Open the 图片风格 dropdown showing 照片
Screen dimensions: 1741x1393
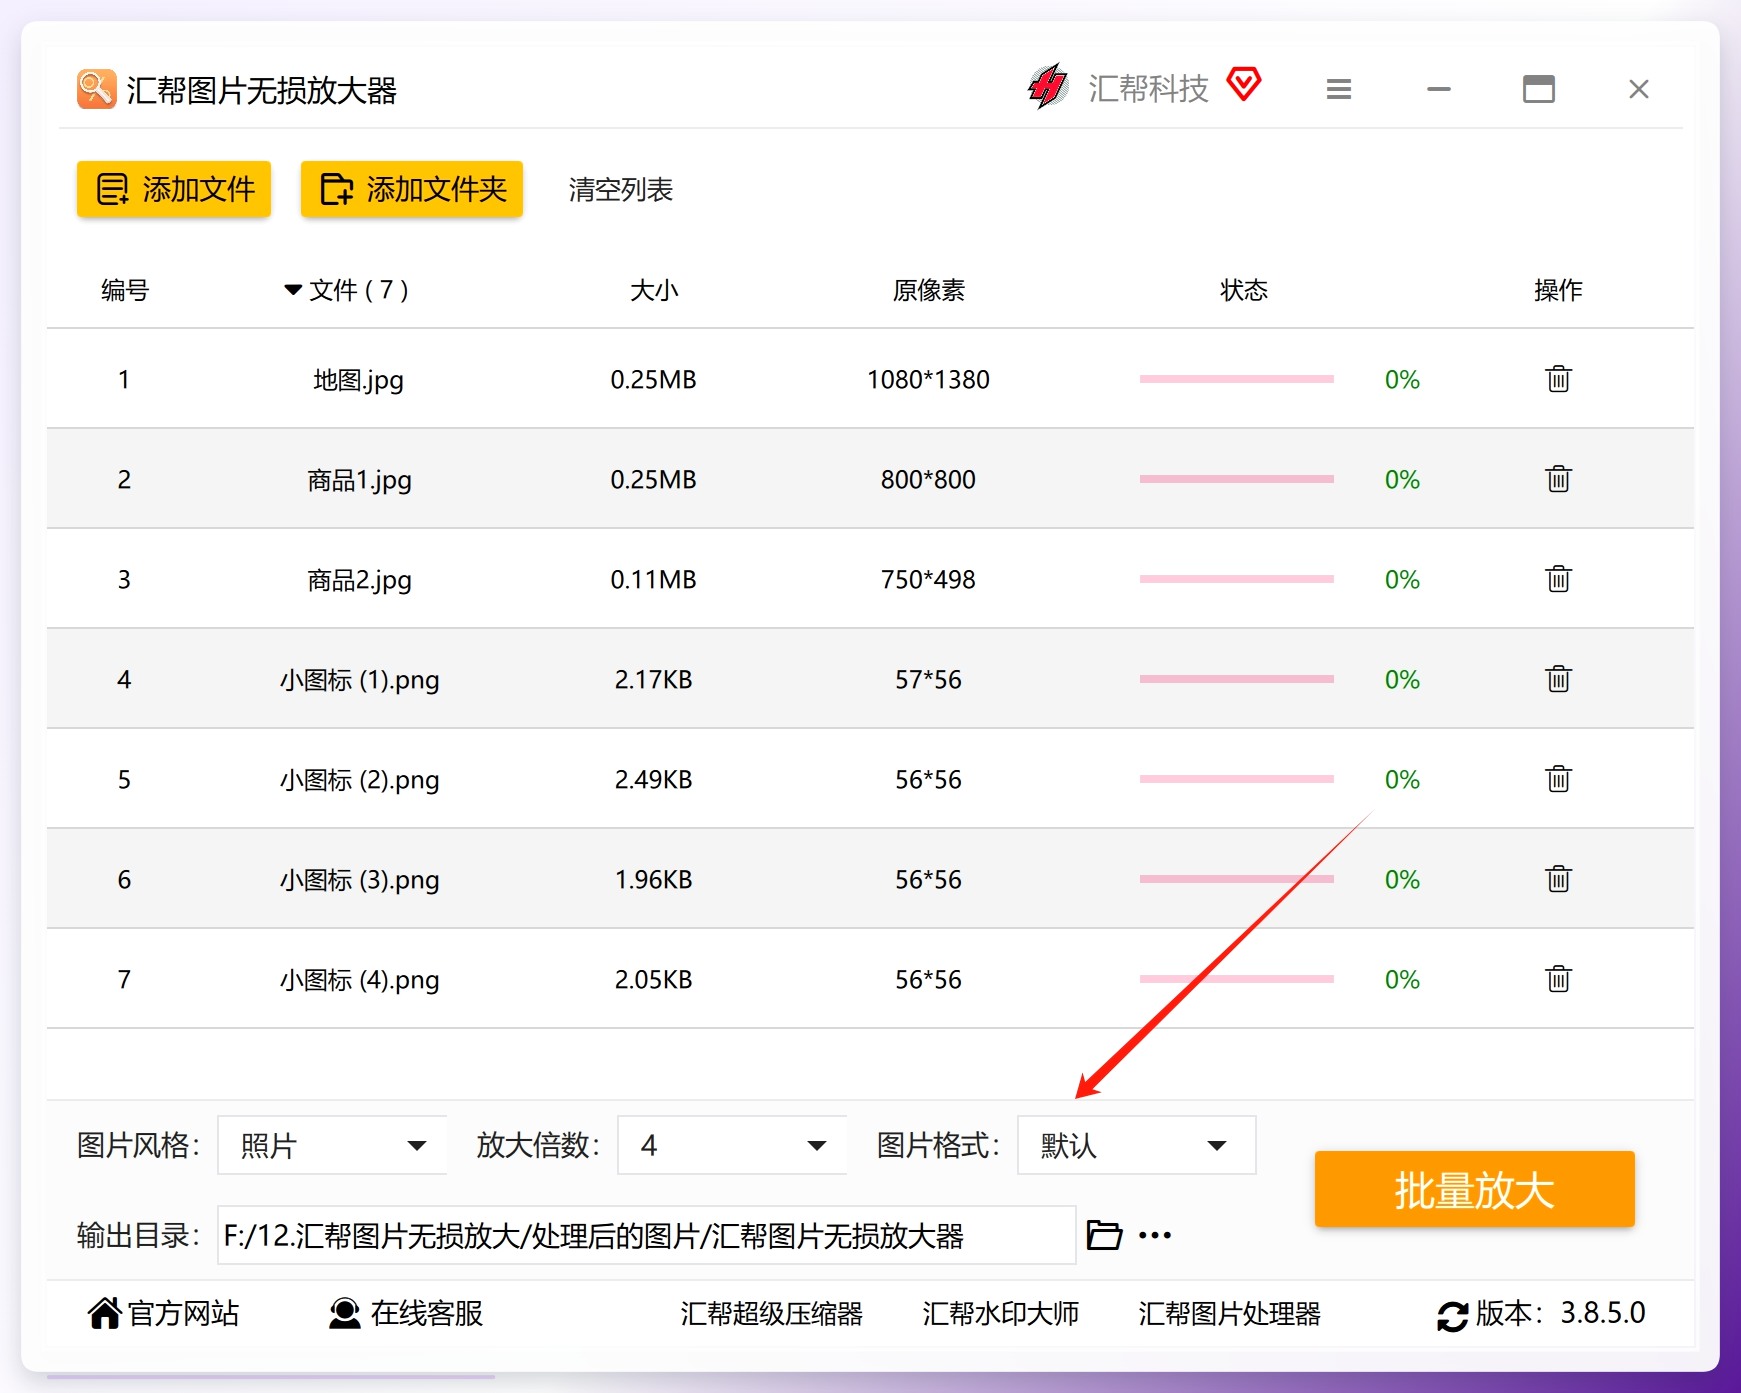(332, 1145)
